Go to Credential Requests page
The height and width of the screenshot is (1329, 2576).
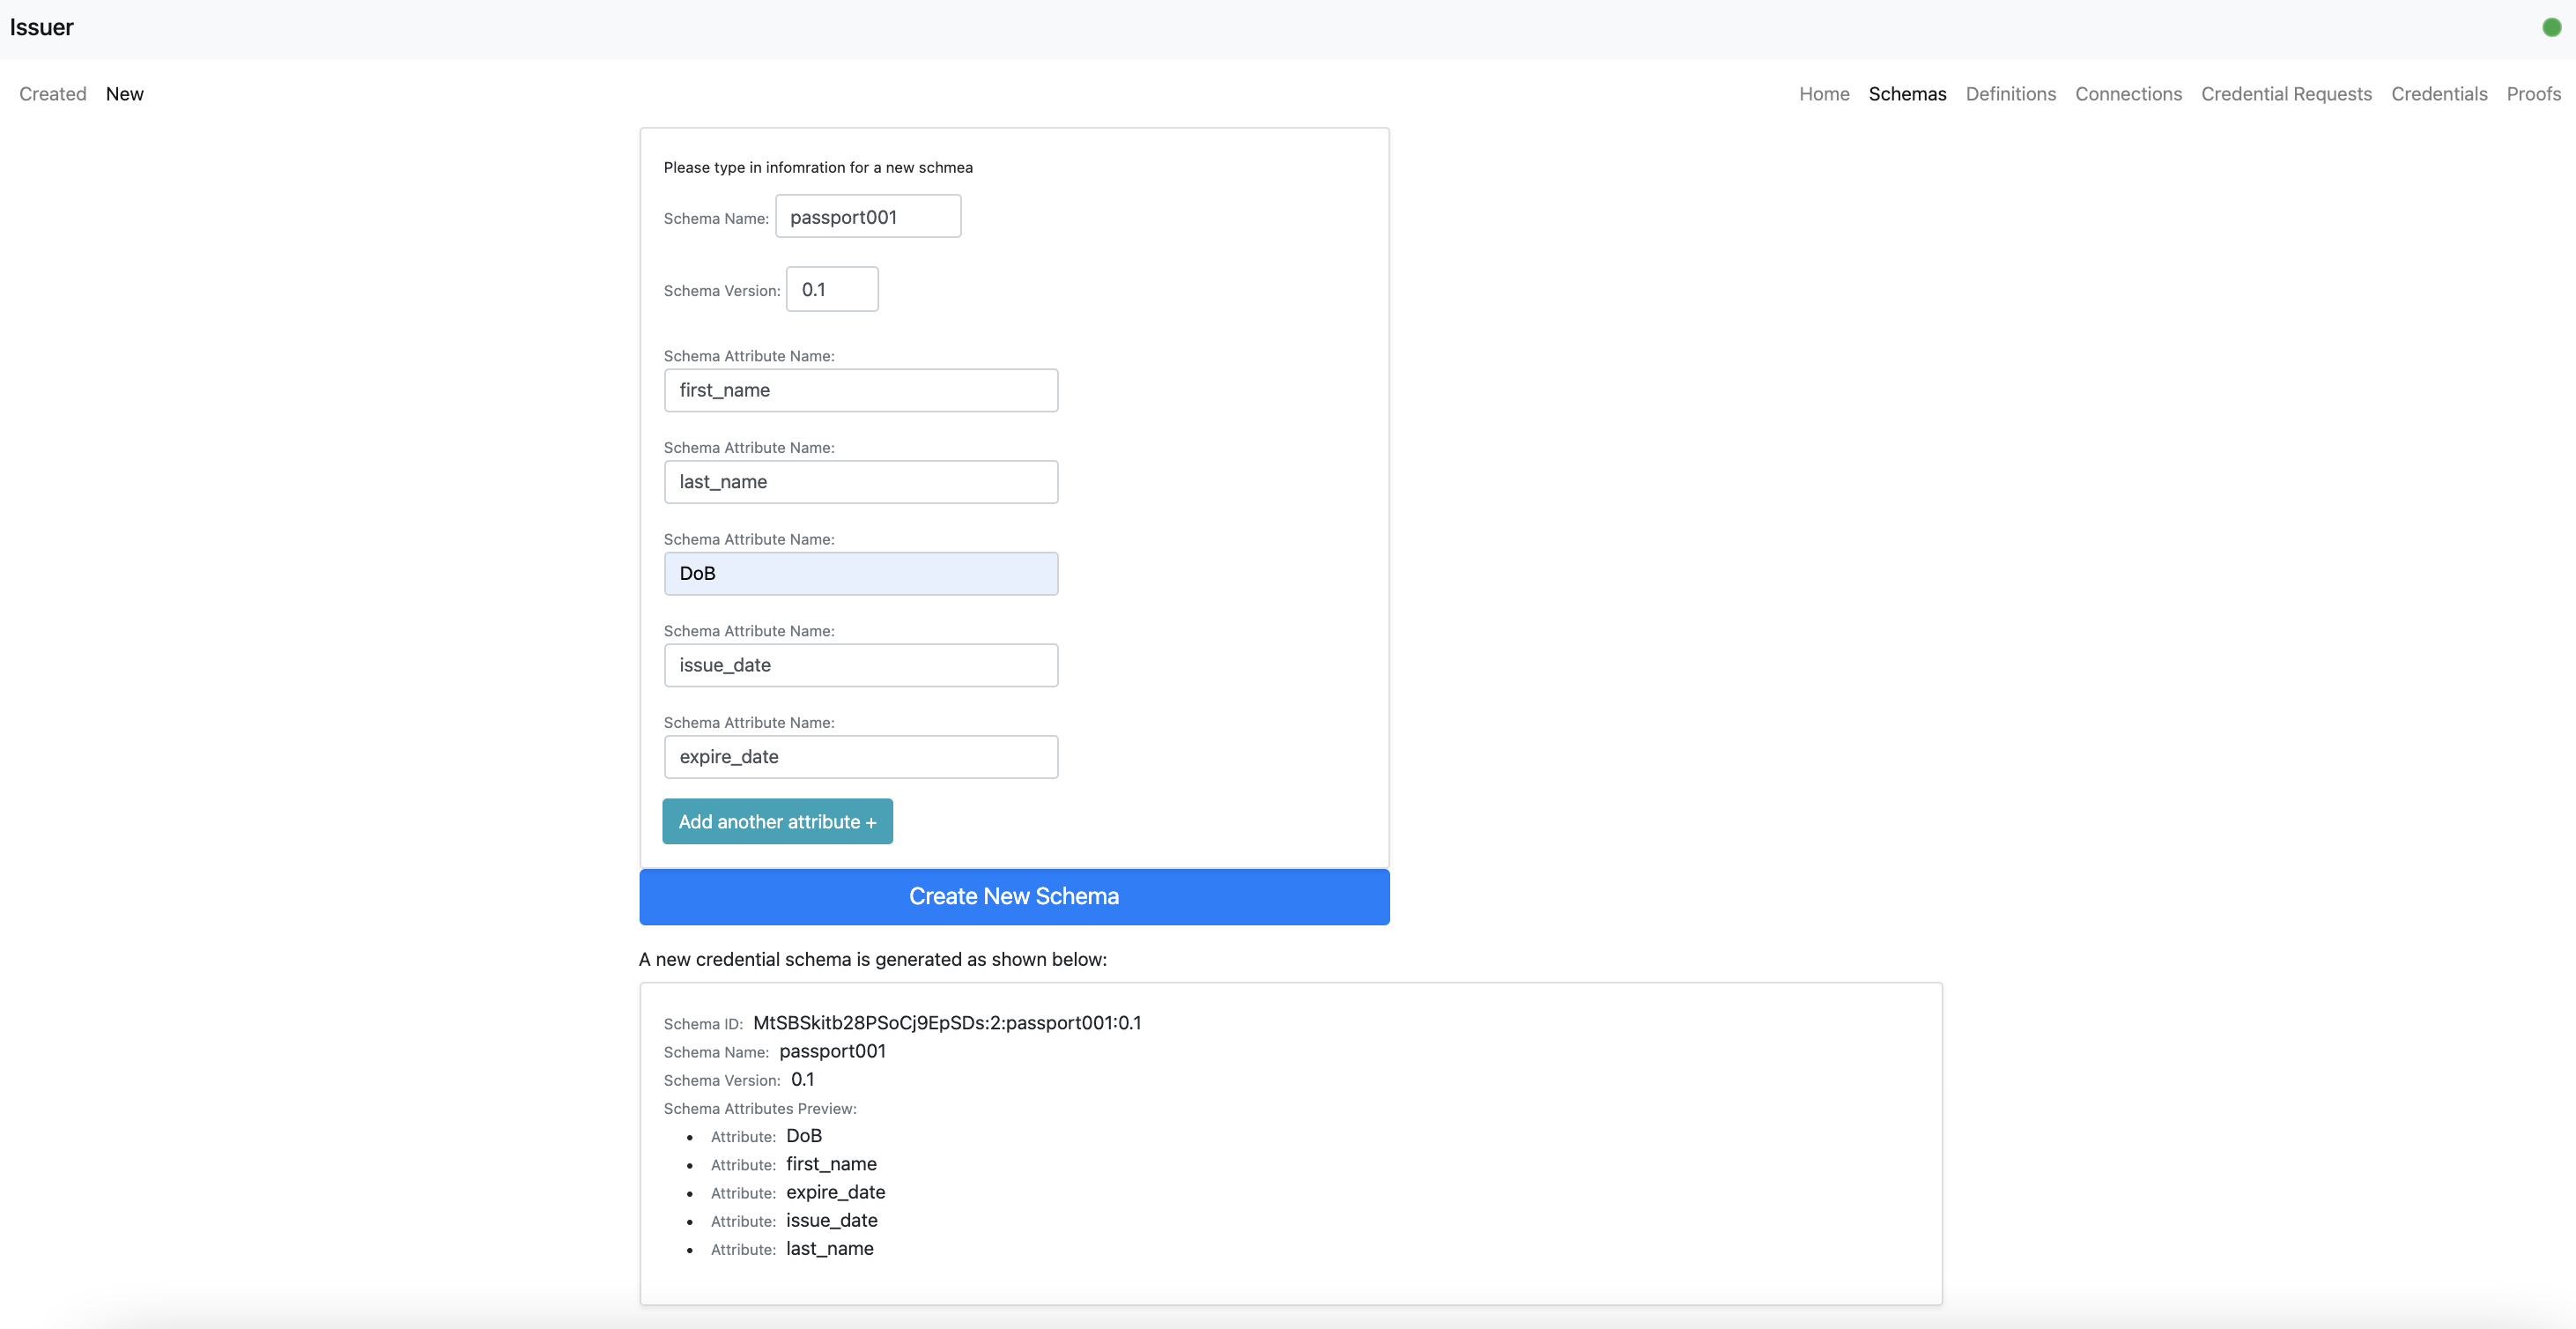(2286, 94)
